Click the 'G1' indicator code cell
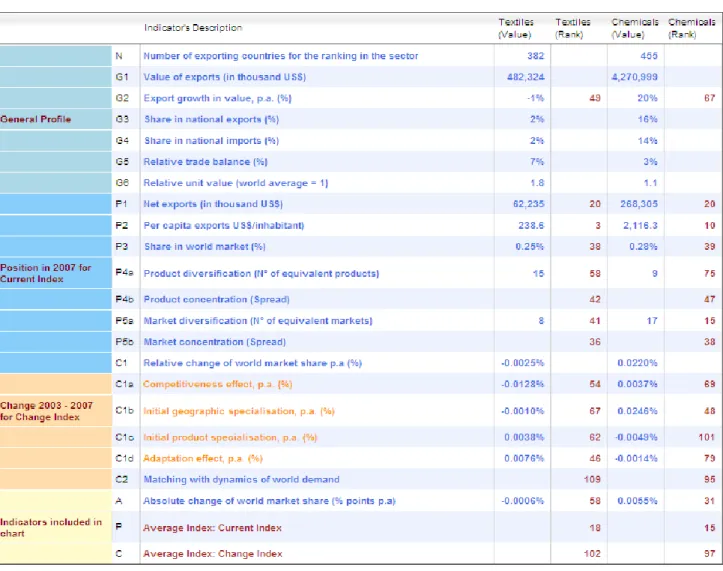Screen dimensions: 723x571 [x=122, y=77]
